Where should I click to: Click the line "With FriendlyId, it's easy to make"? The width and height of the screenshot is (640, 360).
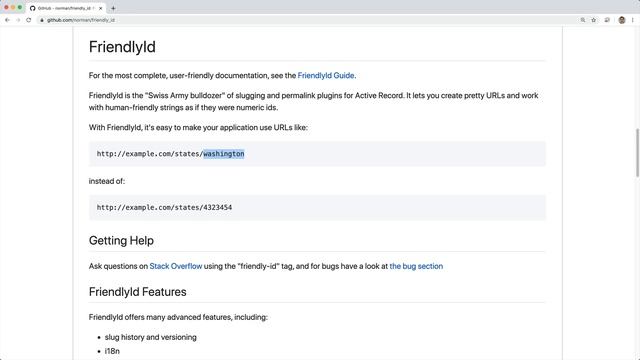pos(198,127)
